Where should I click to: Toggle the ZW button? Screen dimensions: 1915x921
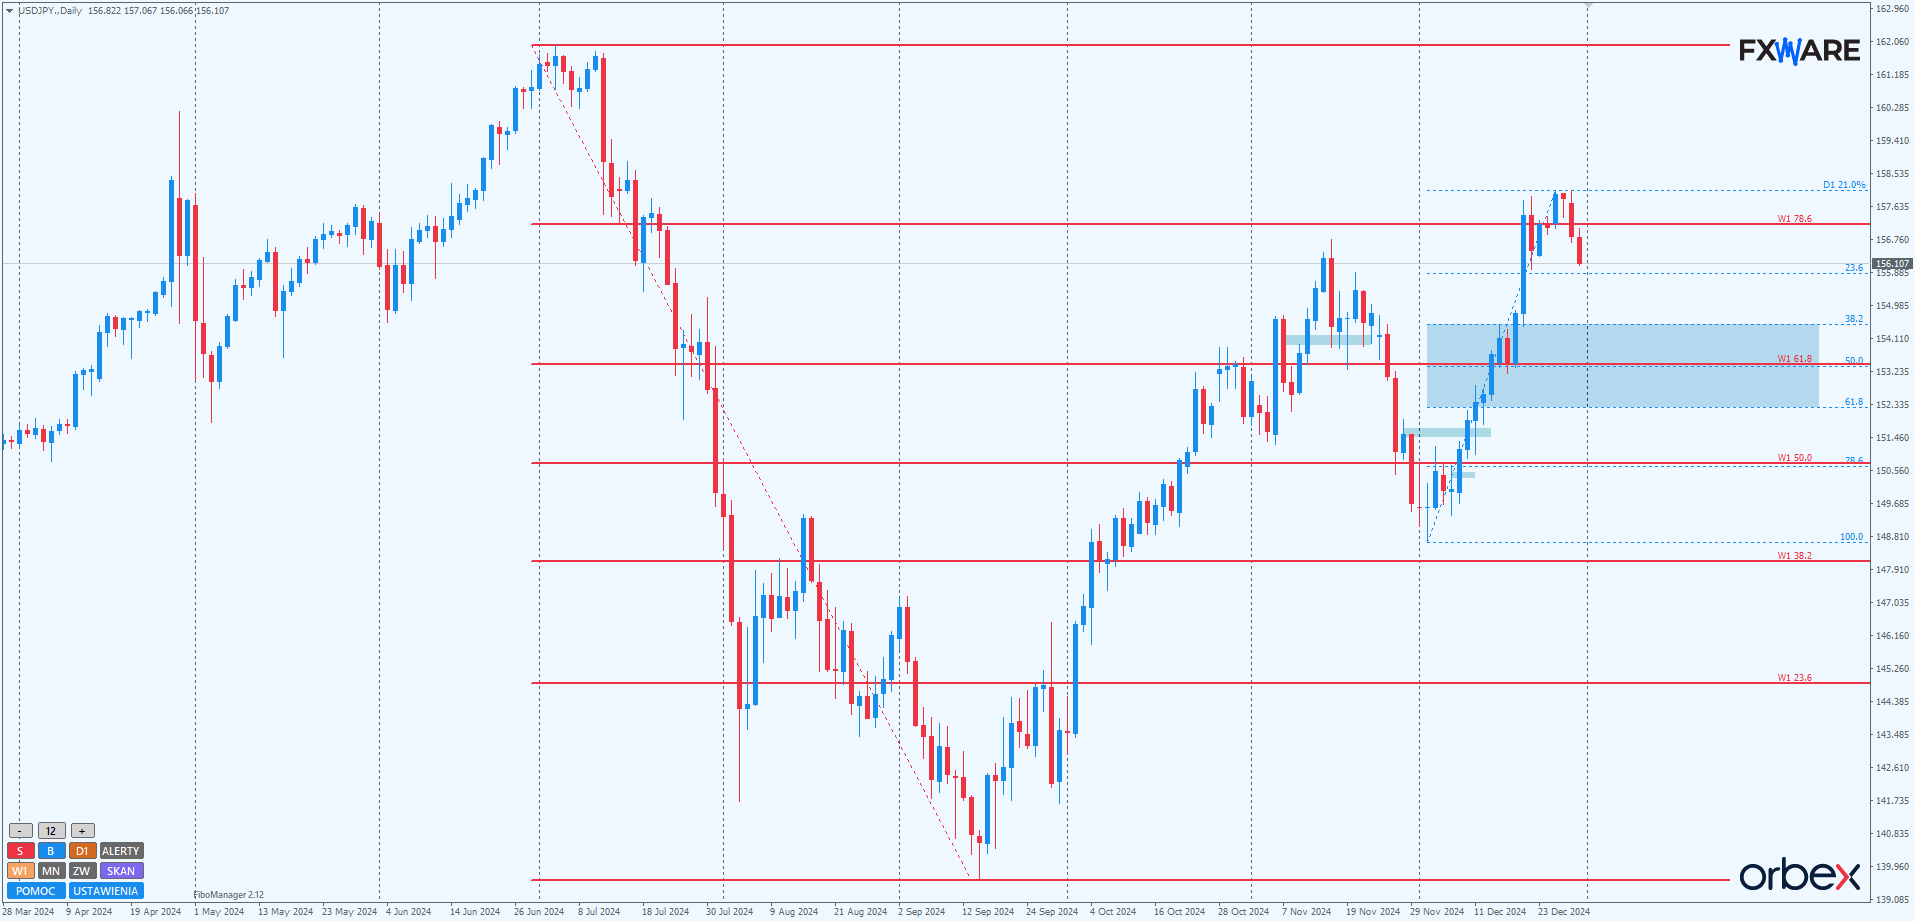pos(82,871)
